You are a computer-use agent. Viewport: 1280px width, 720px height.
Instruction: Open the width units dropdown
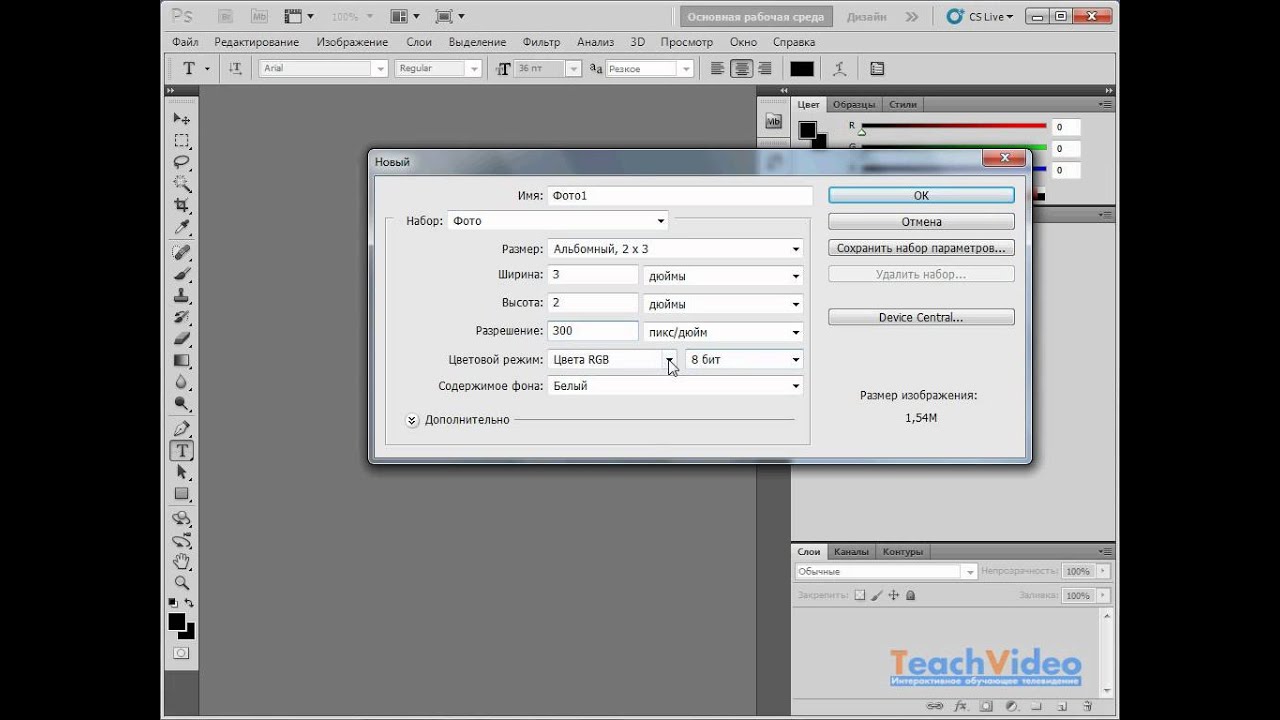pyautogui.click(x=723, y=276)
